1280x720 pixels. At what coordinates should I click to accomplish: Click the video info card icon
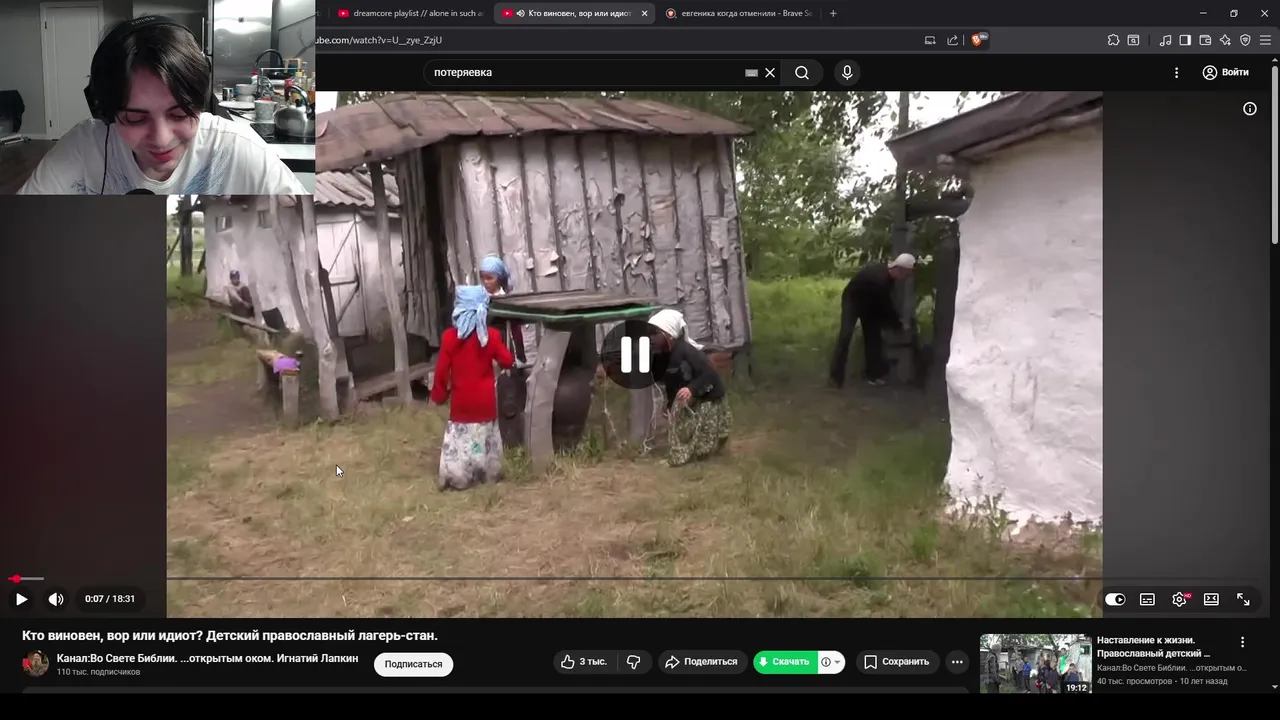click(1249, 109)
